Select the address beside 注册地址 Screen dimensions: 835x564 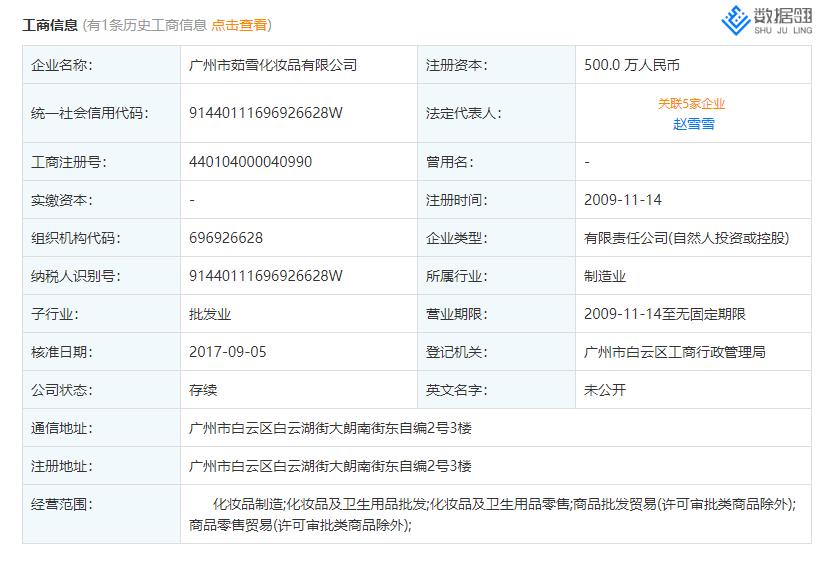pyautogui.click(x=330, y=467)
